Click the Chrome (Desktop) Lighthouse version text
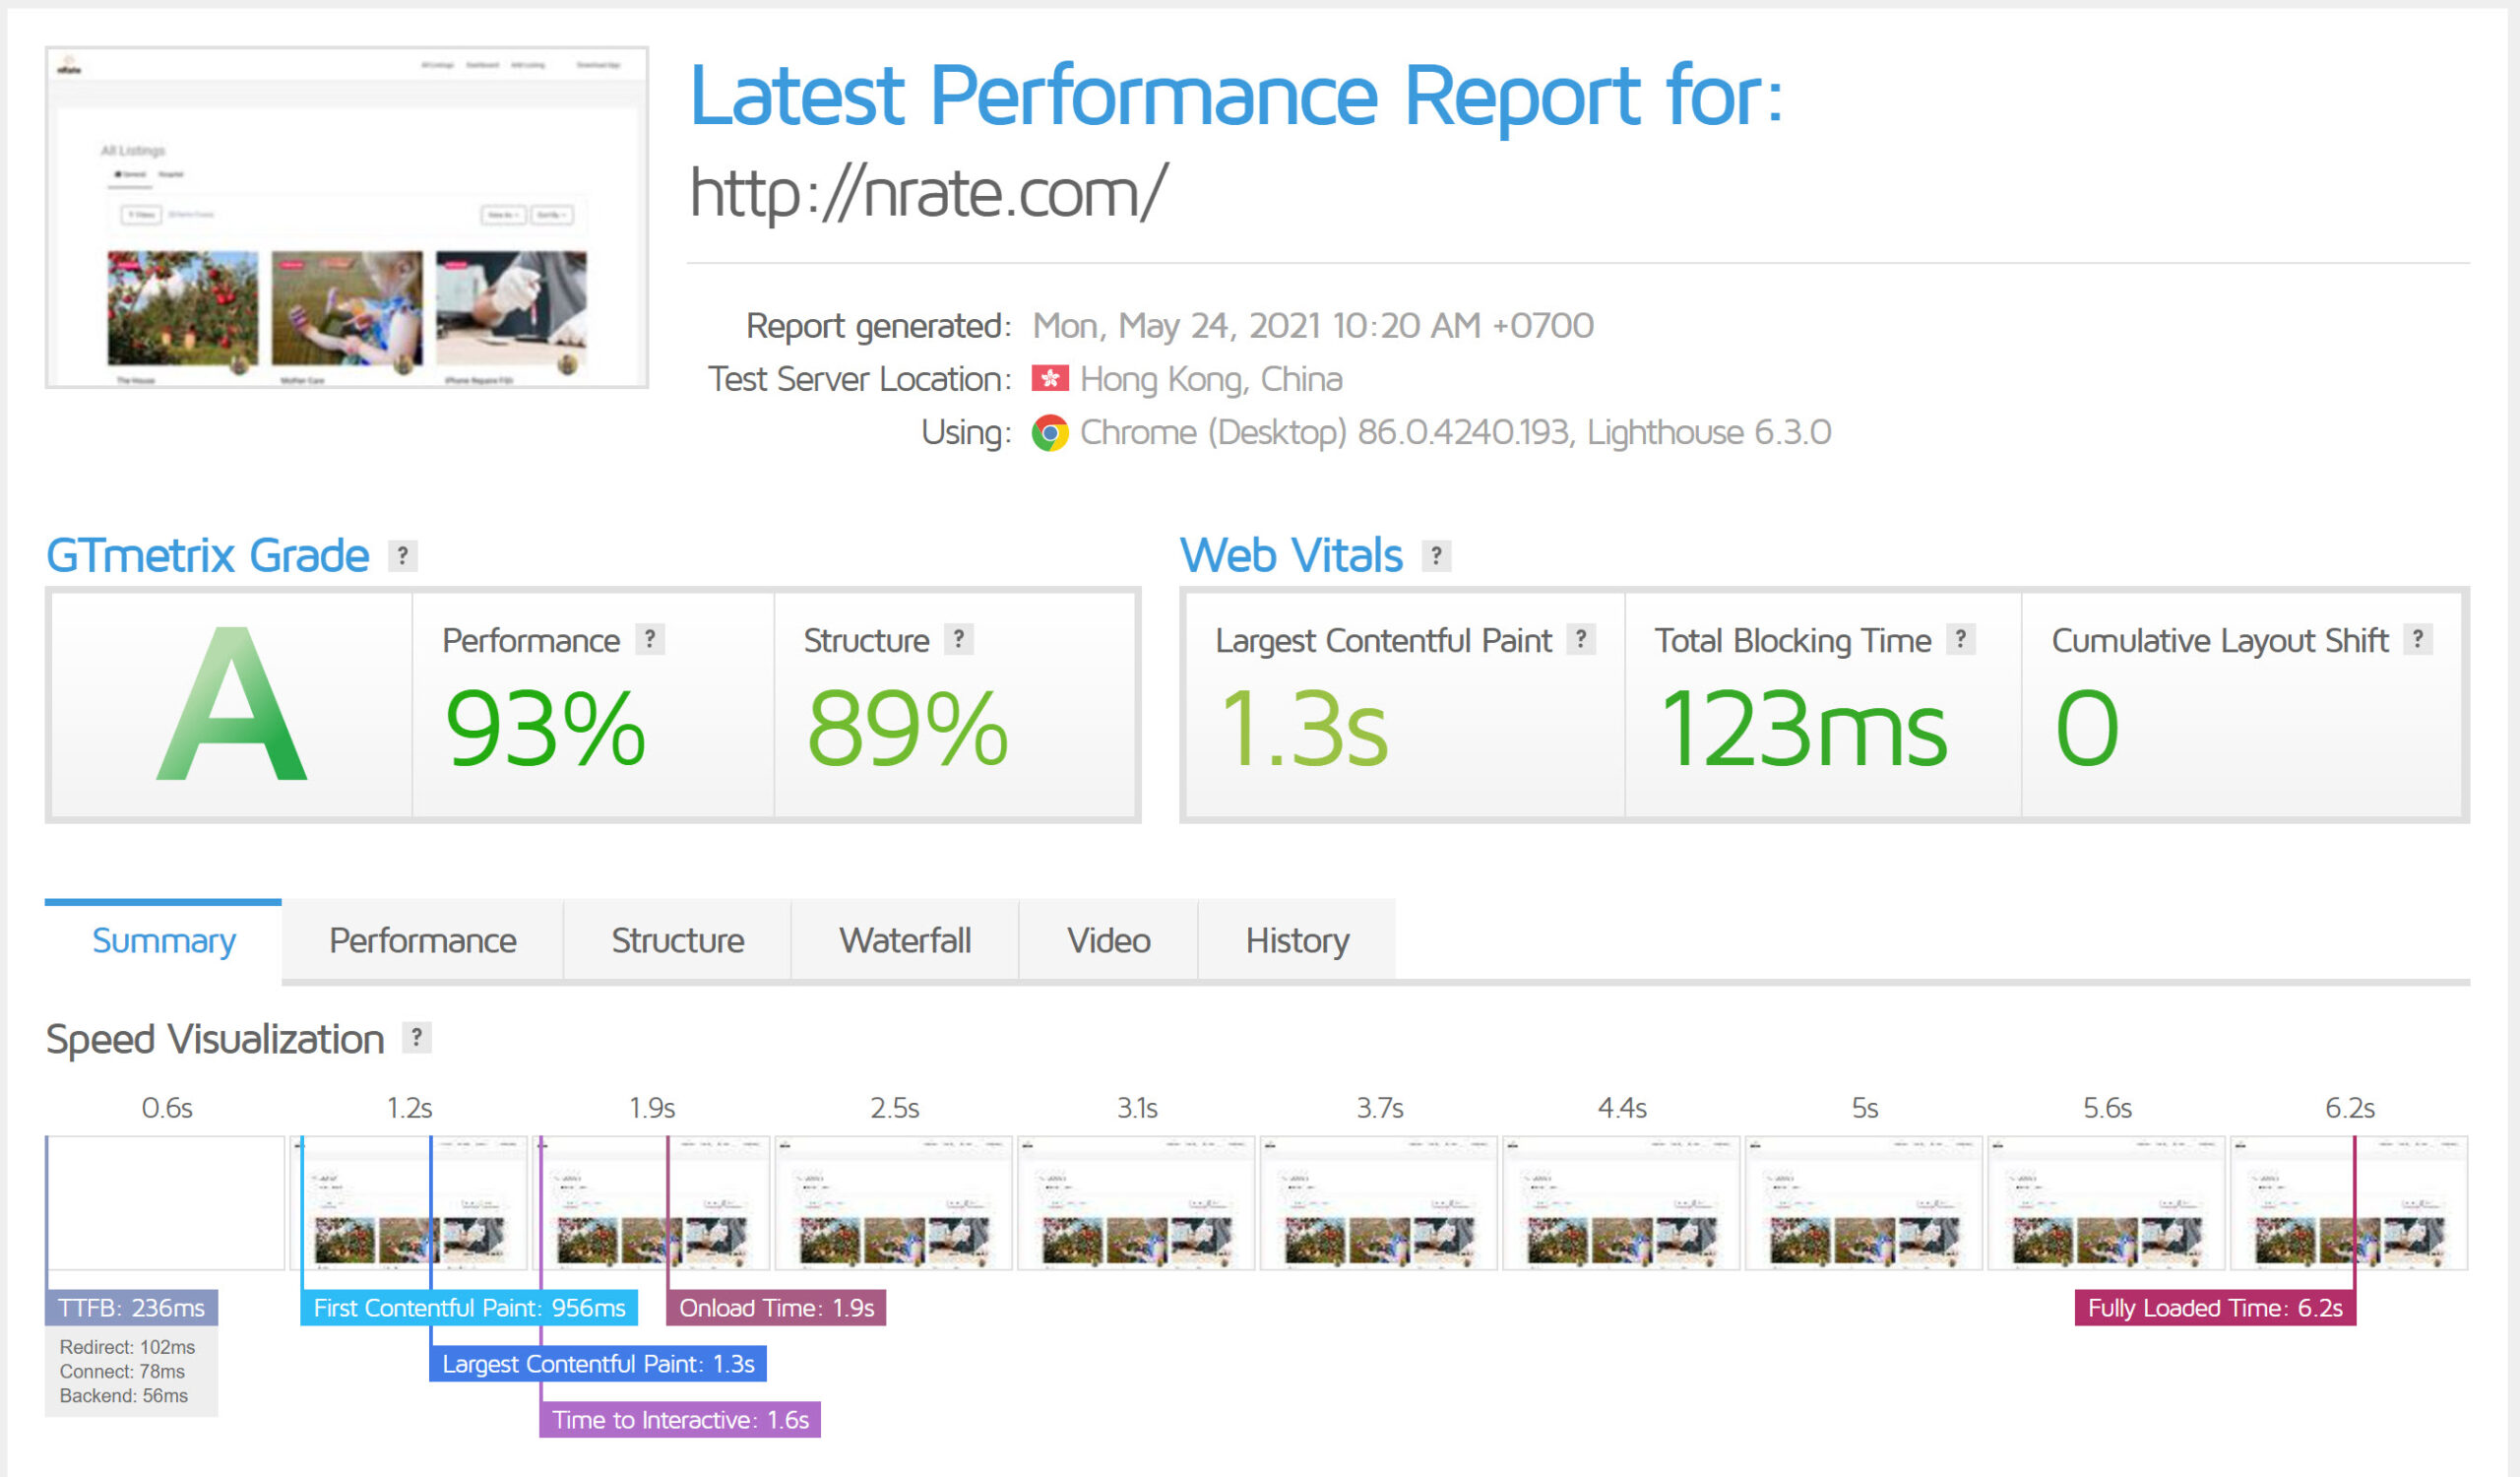2520x1477 pixels. [x=1456, y=433]
